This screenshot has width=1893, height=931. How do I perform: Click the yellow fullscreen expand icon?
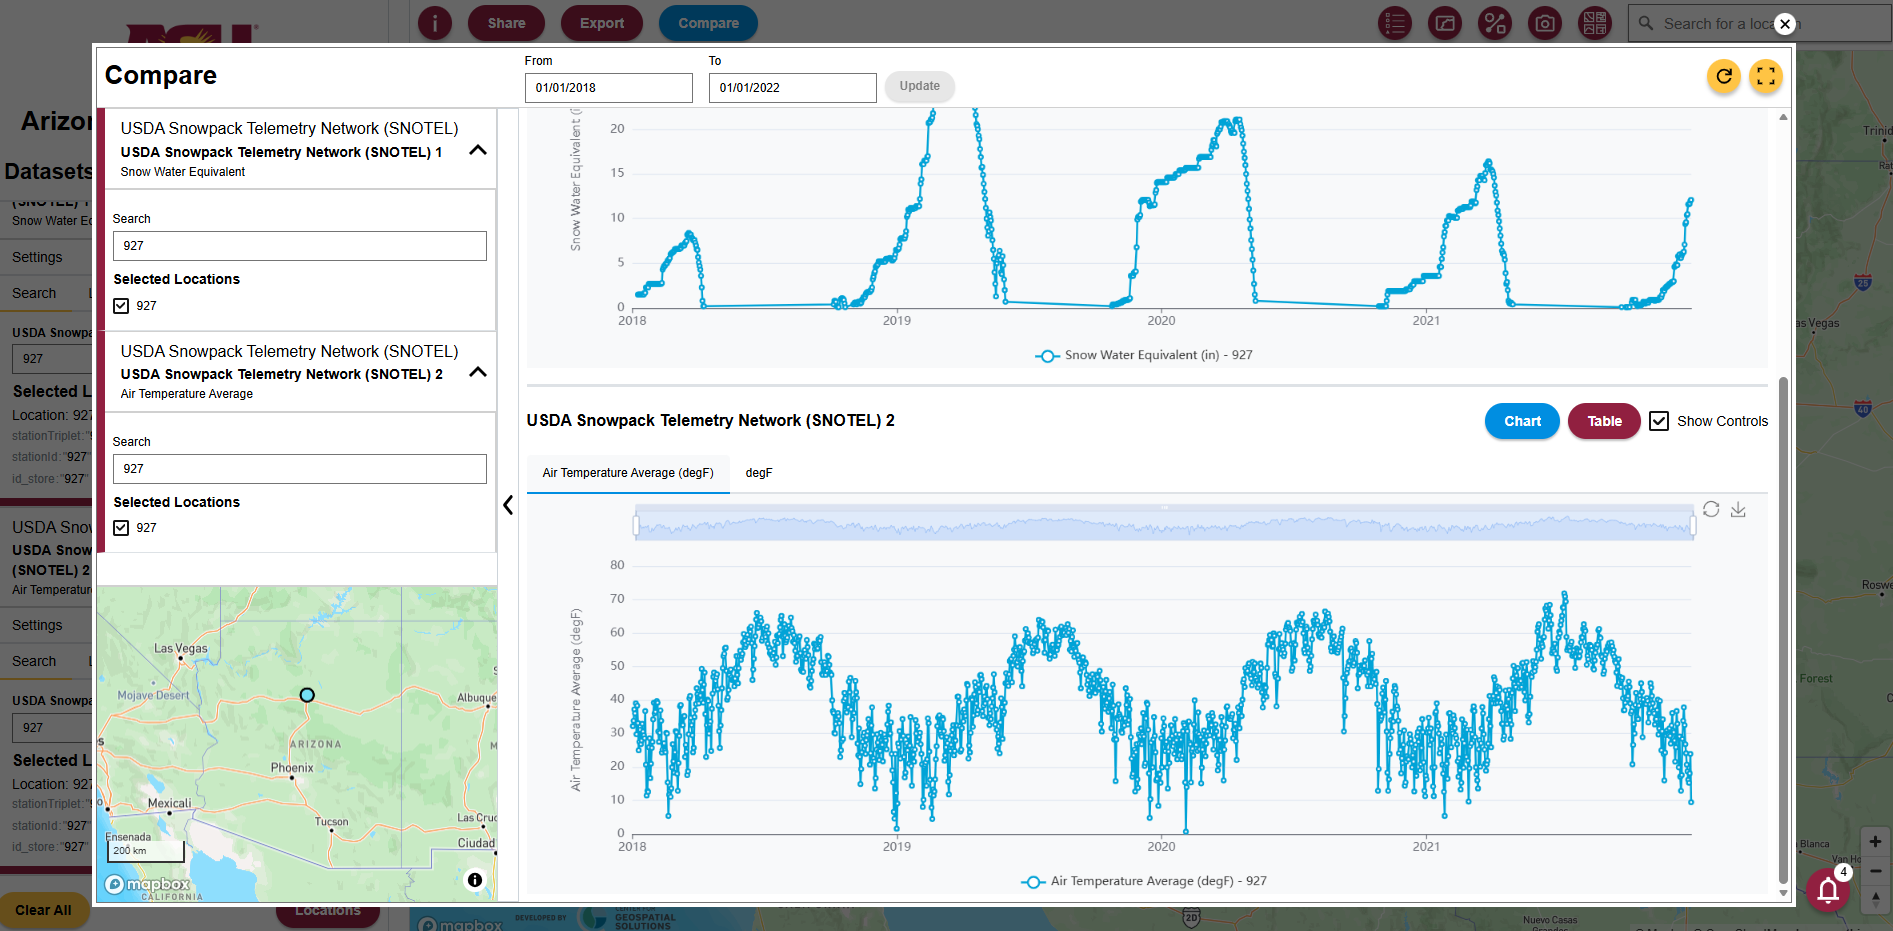pos(1766,76)
